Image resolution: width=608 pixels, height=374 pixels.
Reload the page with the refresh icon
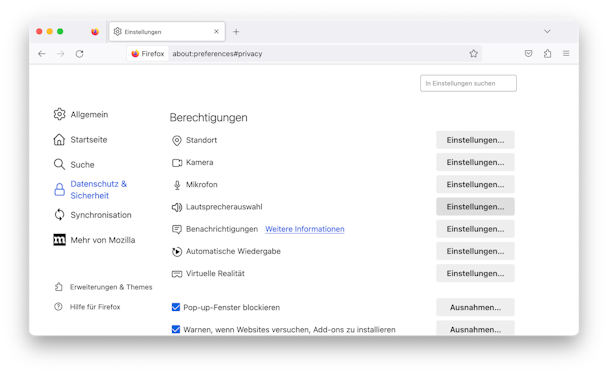79,54
